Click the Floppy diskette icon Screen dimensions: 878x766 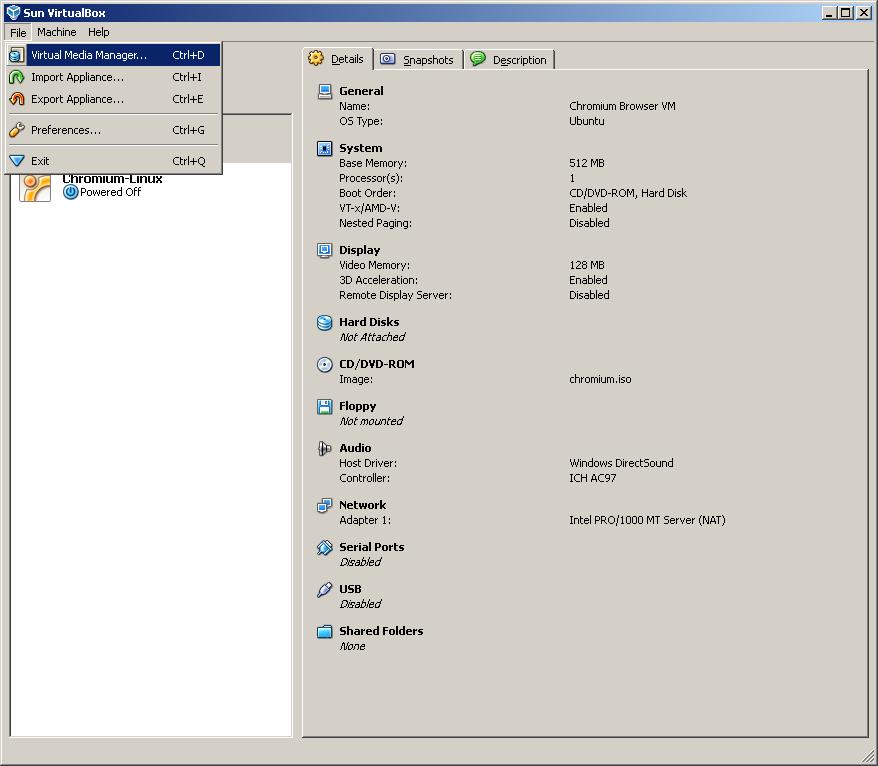click(x=324, y=406)
